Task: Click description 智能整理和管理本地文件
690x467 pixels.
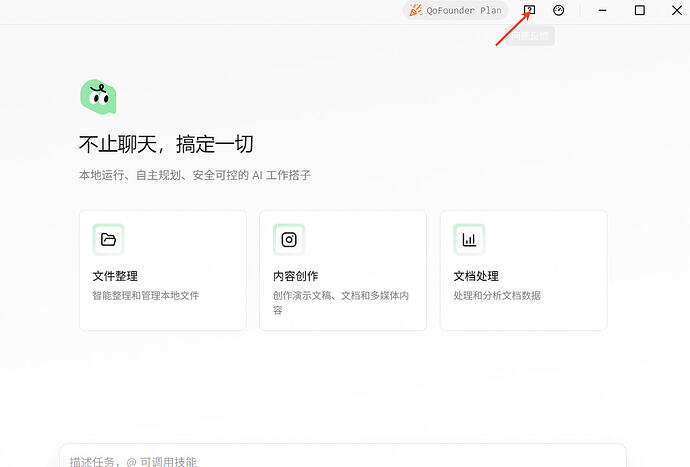Action: (x=146, y=295)
